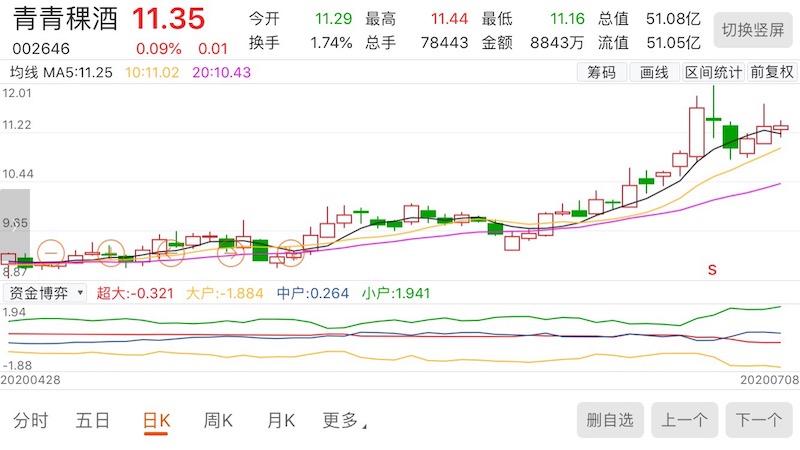800x450 pixels.
Task: Click the chart circle icon beside the right arrow circle
Action: [290, 253]
